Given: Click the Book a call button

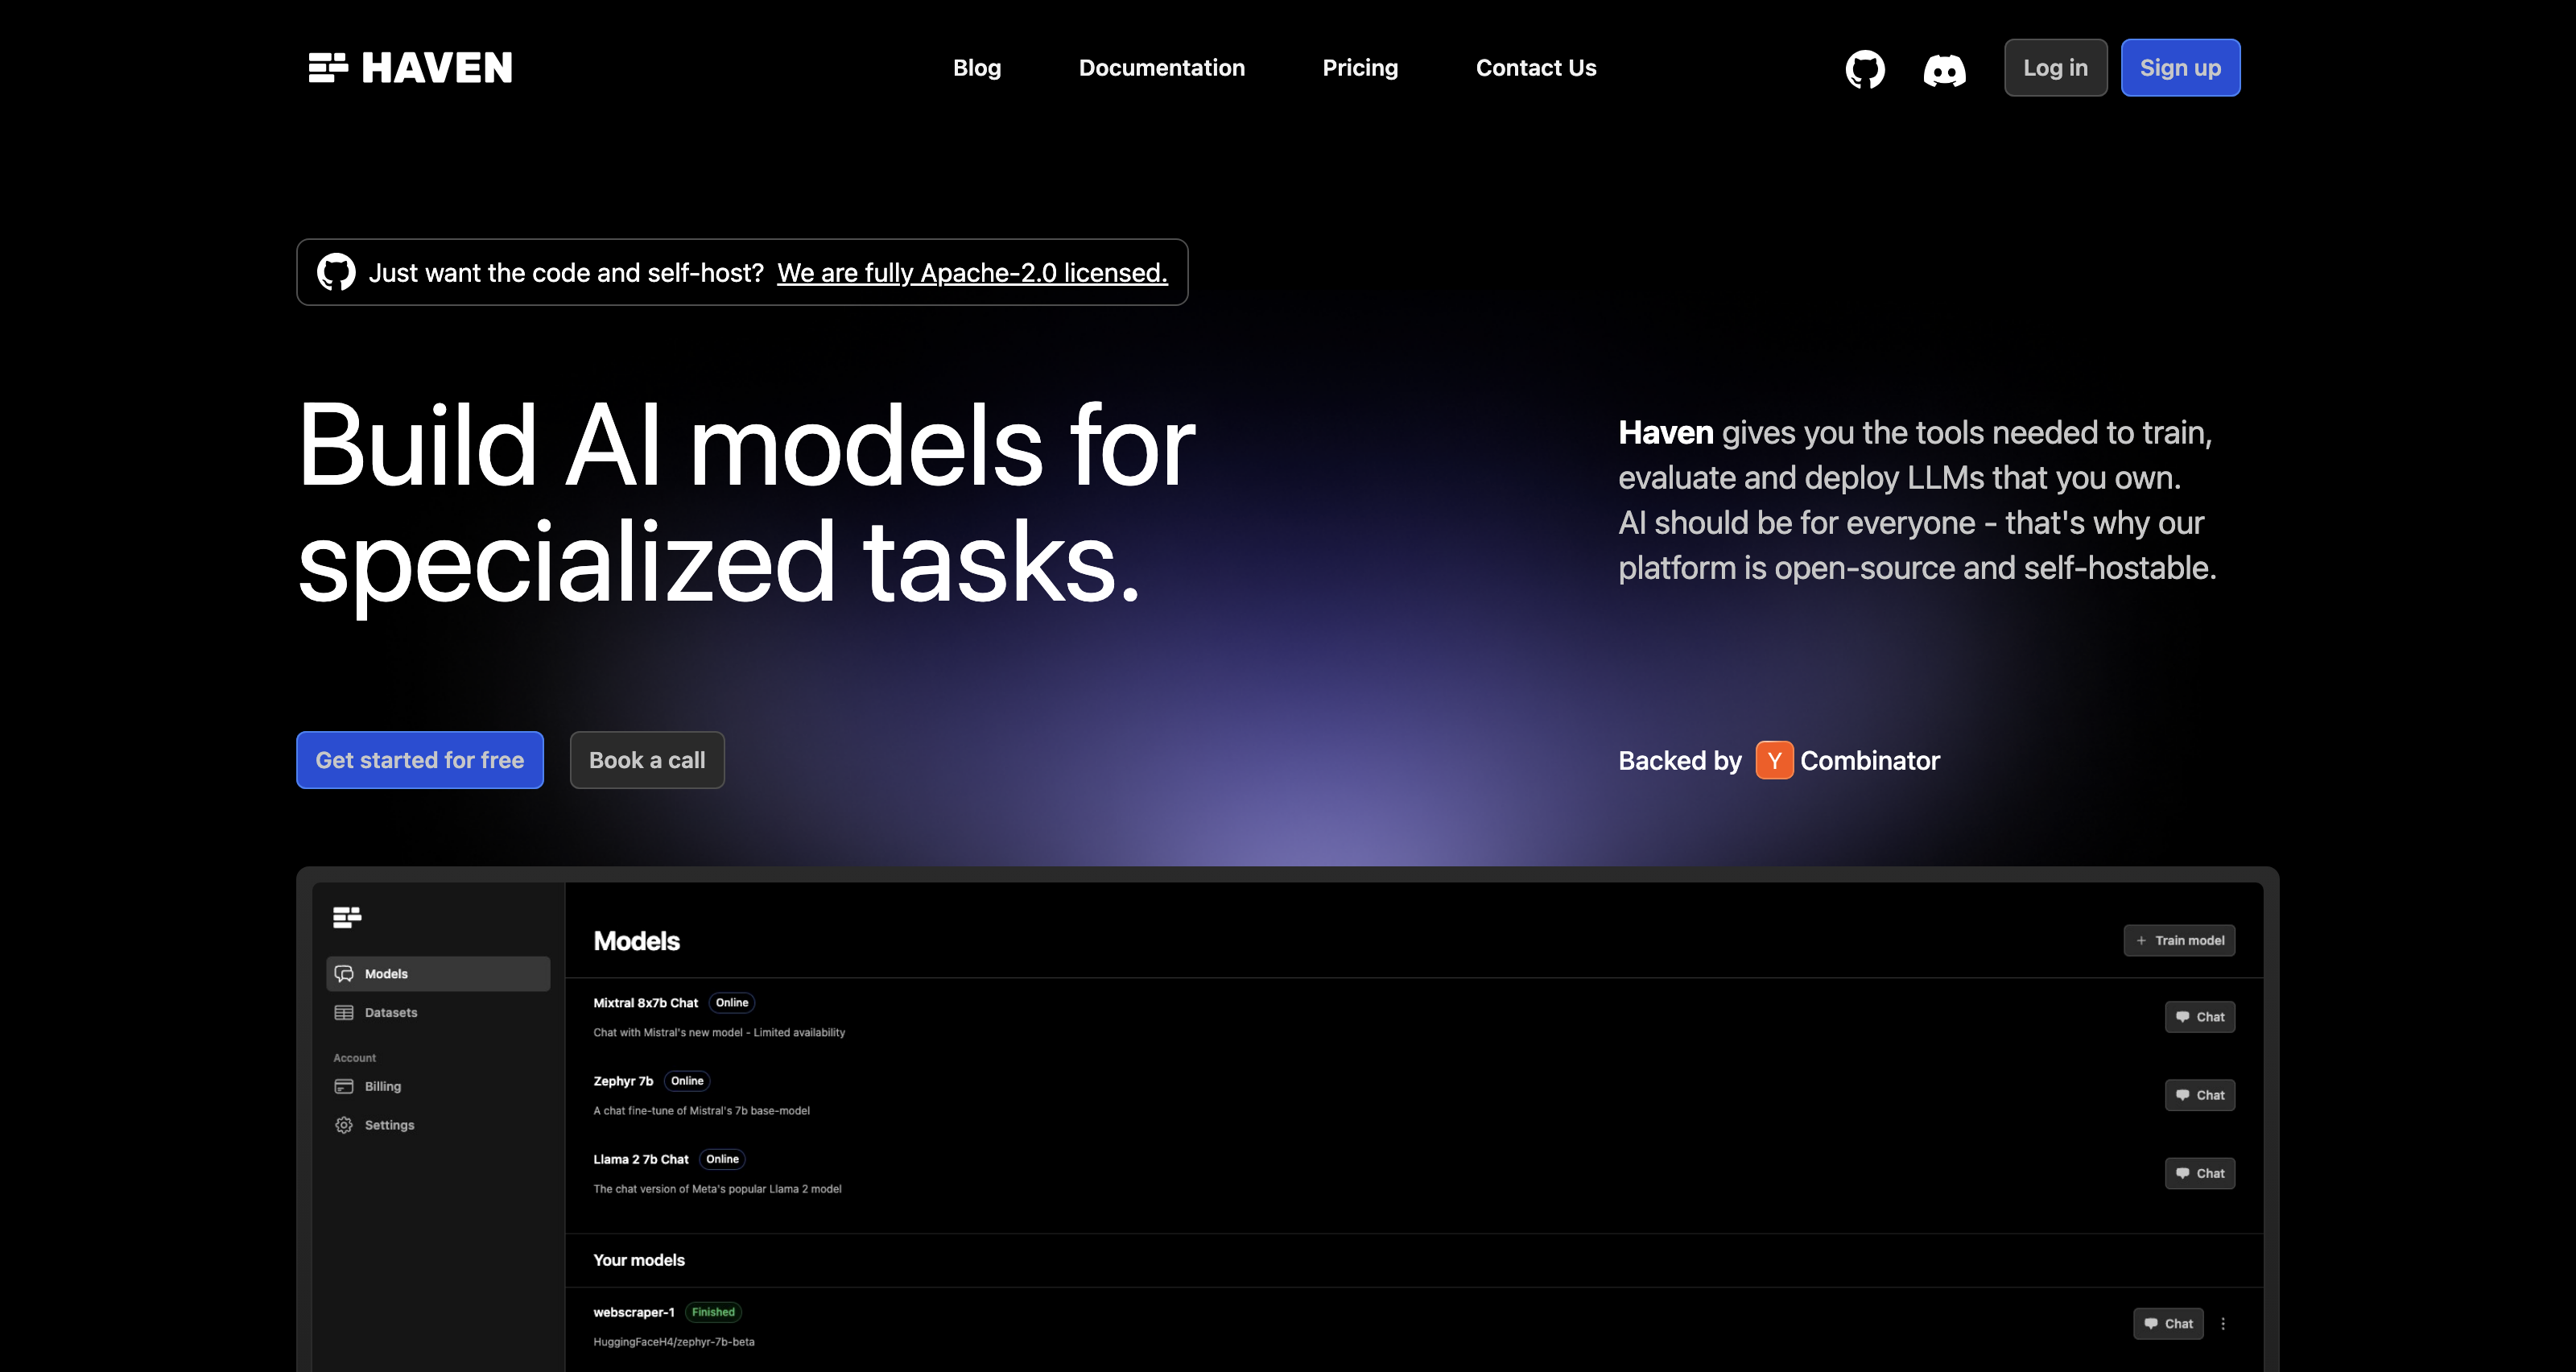Looking at the screenshot, I should click(x=647, y=760).
